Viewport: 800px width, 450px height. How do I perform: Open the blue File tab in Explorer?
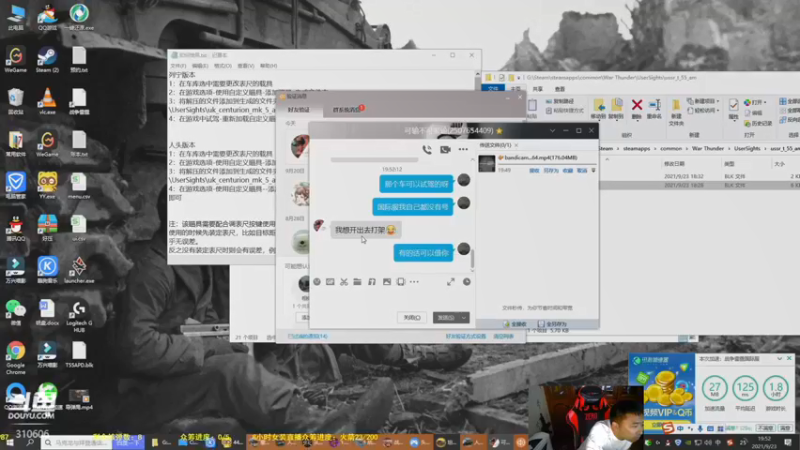click(493, 89)
